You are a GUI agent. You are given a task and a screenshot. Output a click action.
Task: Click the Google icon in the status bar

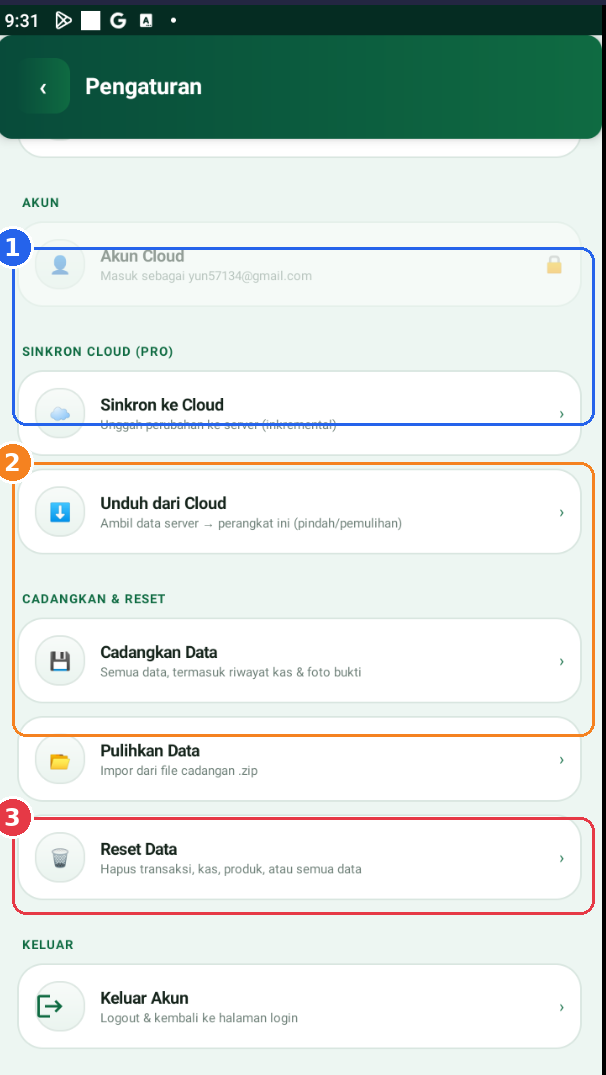pyautogui.click(x=118, y=21)
